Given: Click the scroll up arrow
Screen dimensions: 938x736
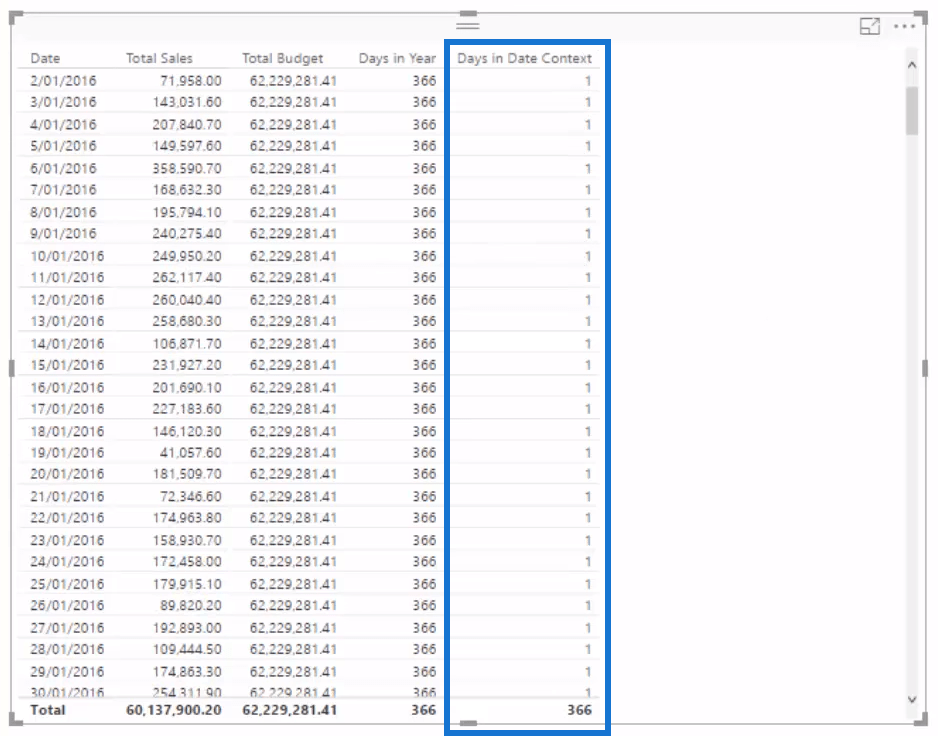Looking at the screenshot, I should 911,65.
